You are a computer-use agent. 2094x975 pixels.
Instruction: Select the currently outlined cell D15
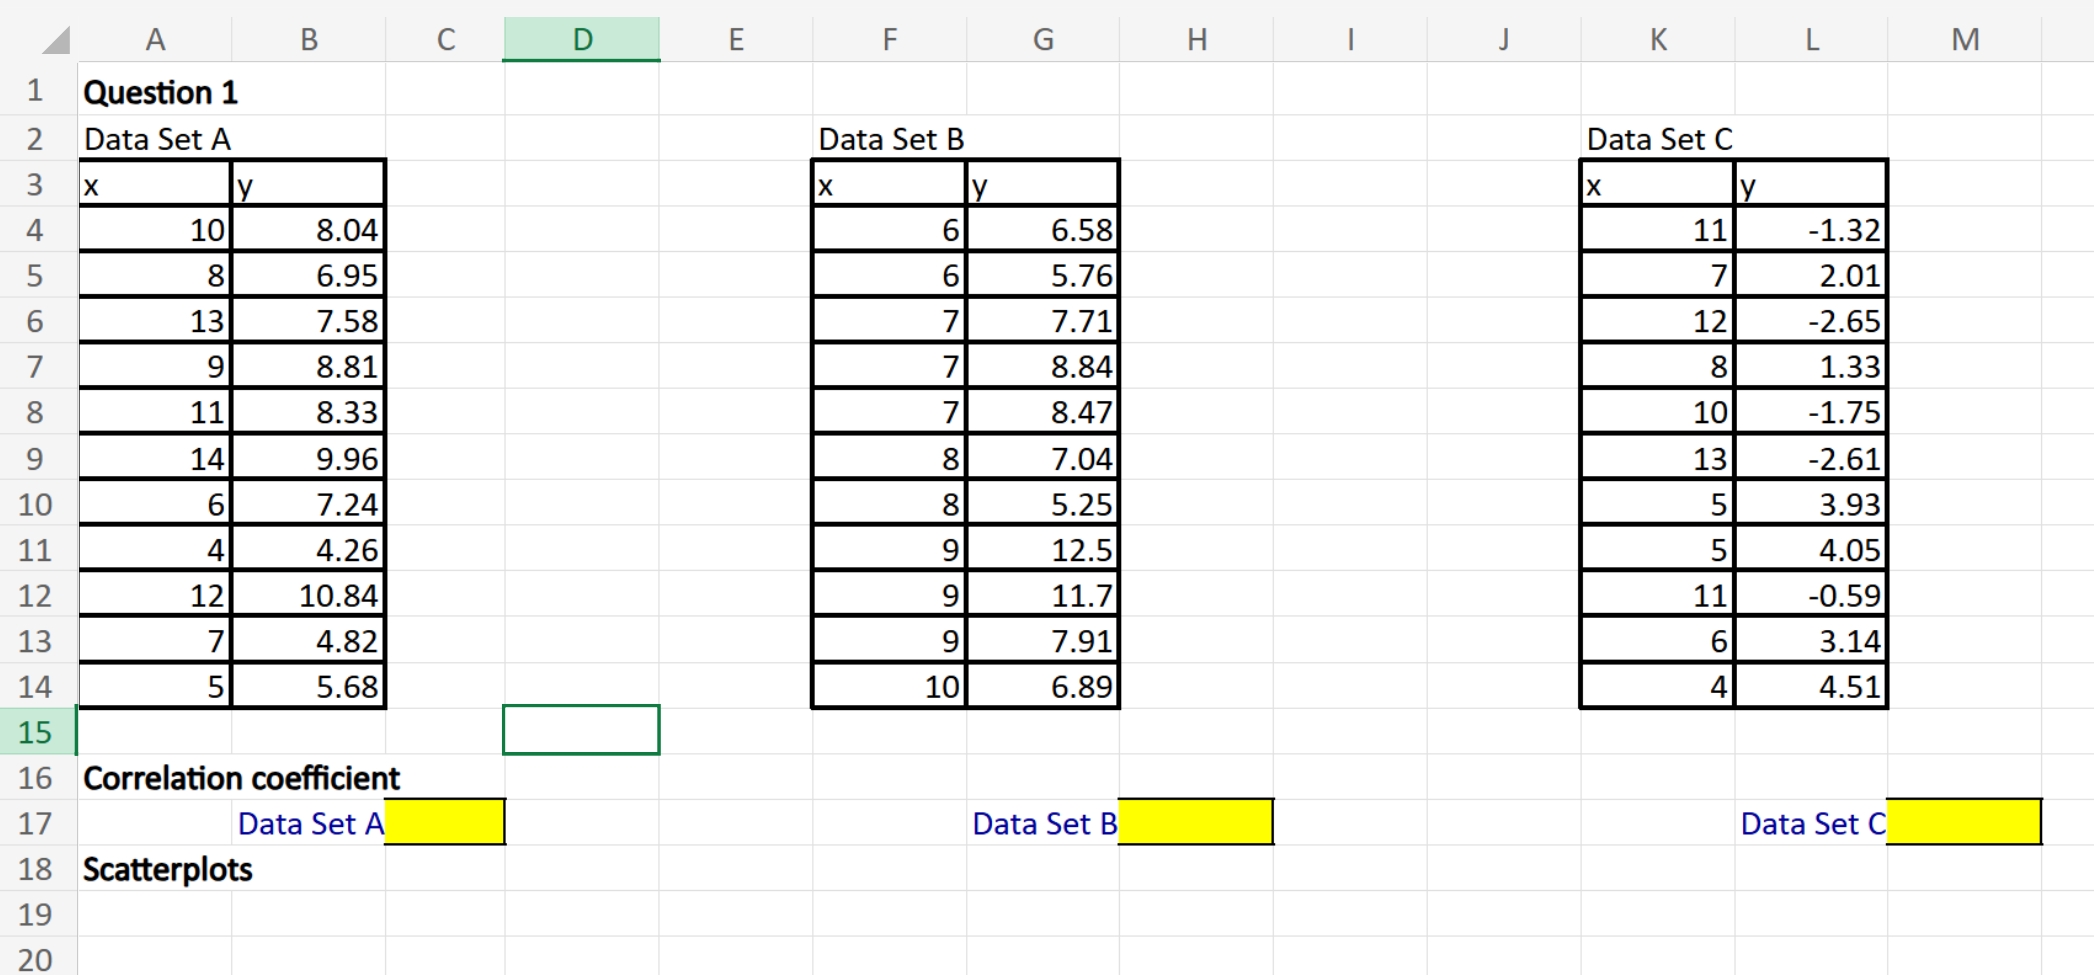pyautogui.click(x=581, y=730)
